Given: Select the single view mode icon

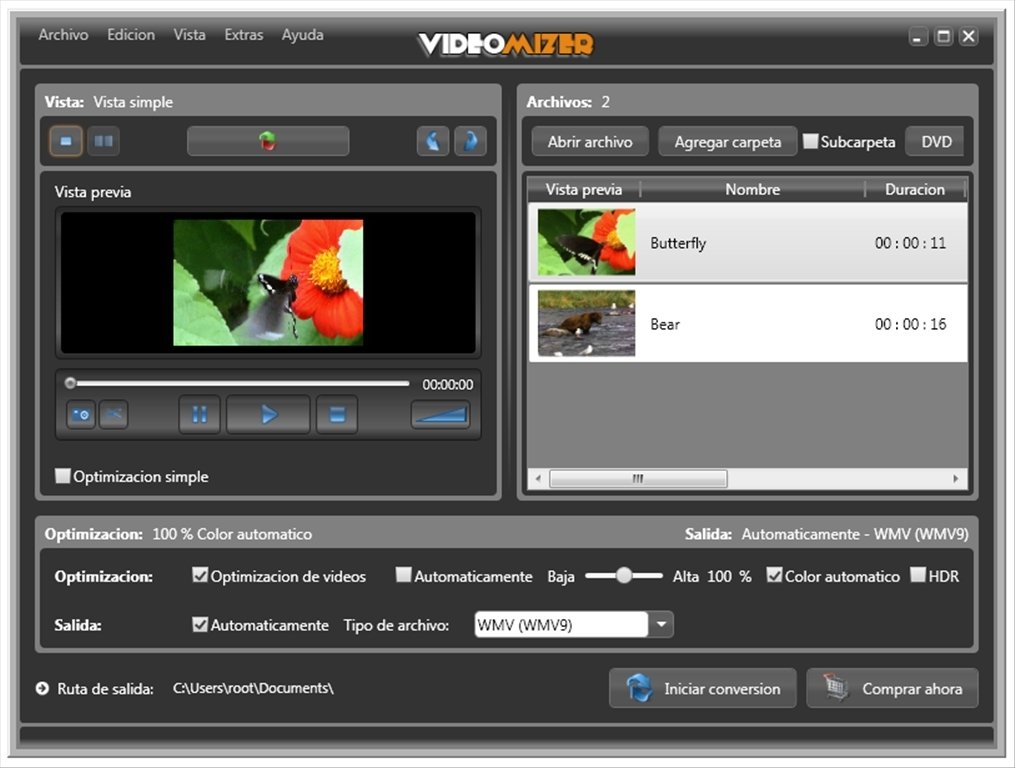Looking at the screenshot, I should click(66, 141).
